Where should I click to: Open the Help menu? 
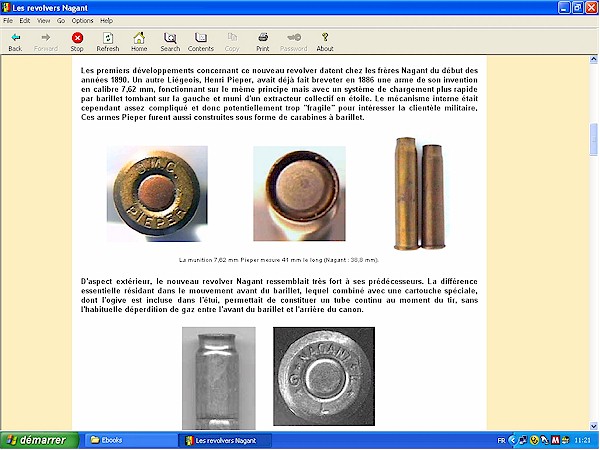coord(106,21)
